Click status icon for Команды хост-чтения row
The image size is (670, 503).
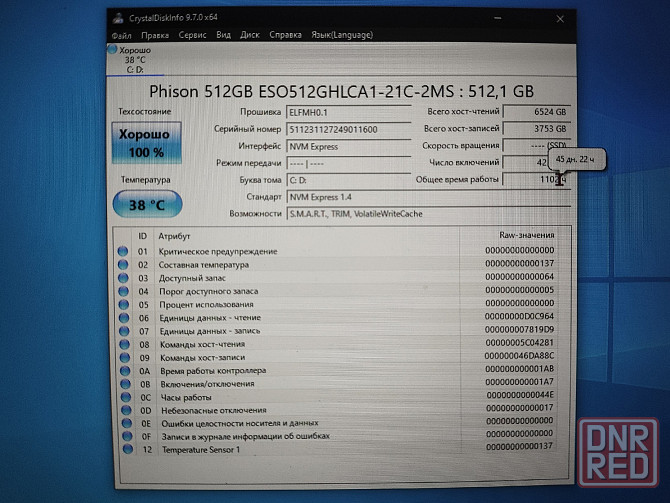(125, 344)
